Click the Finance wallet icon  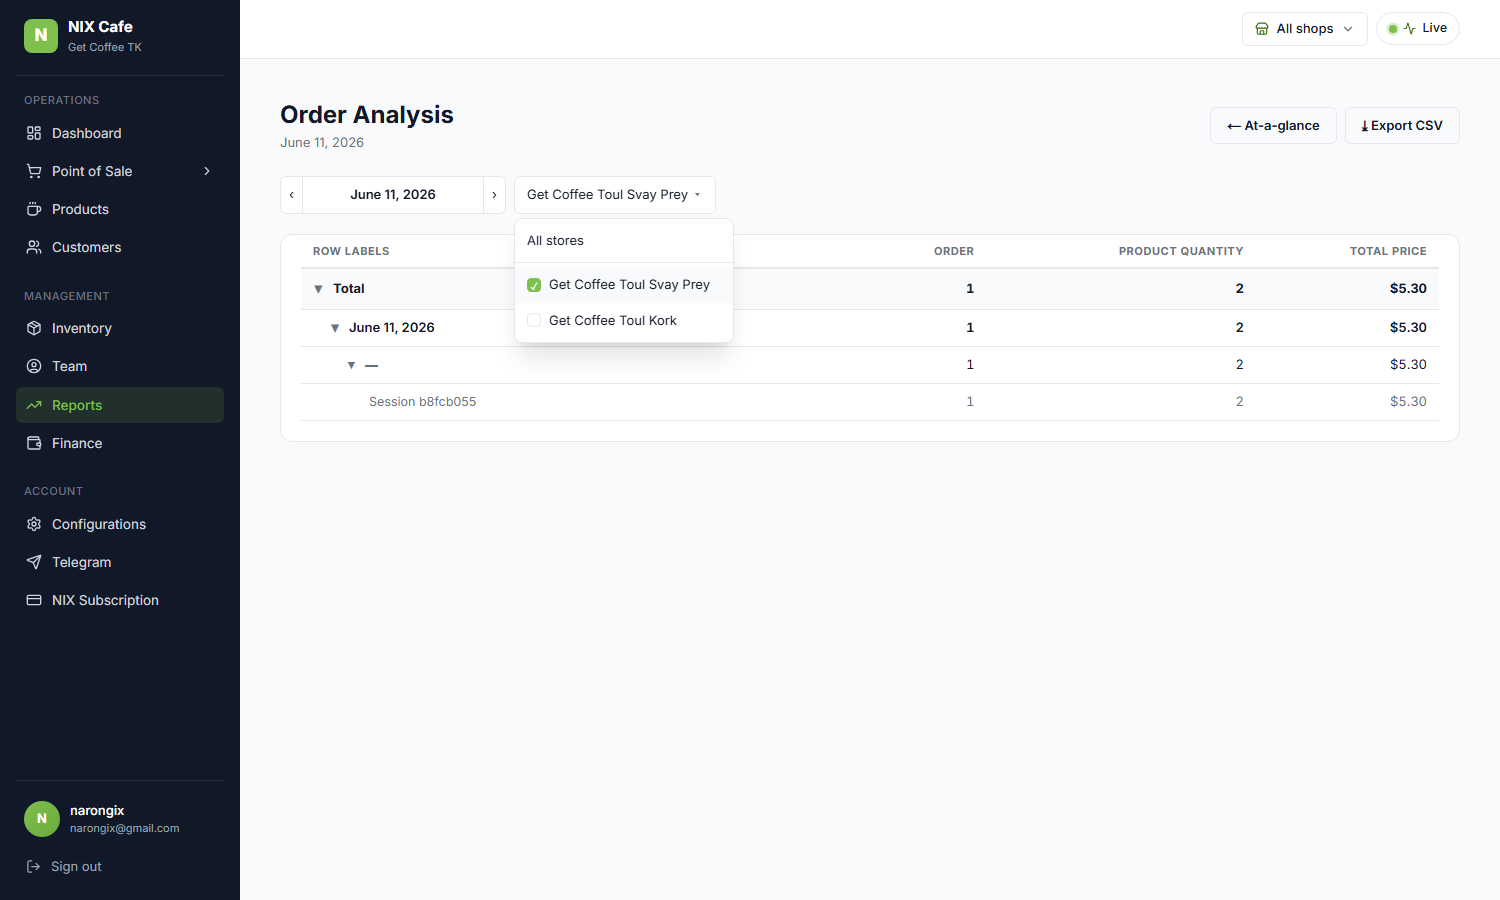click(x=34, y=443)
